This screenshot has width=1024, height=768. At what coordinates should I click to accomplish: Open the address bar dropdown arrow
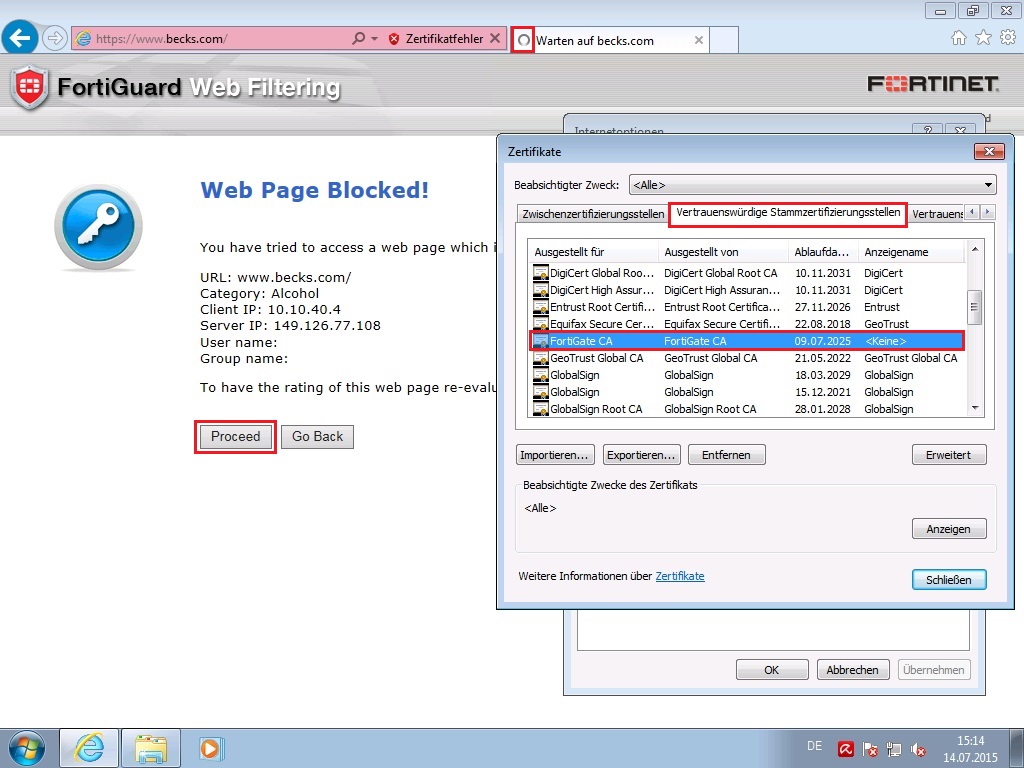pos(374,39)
